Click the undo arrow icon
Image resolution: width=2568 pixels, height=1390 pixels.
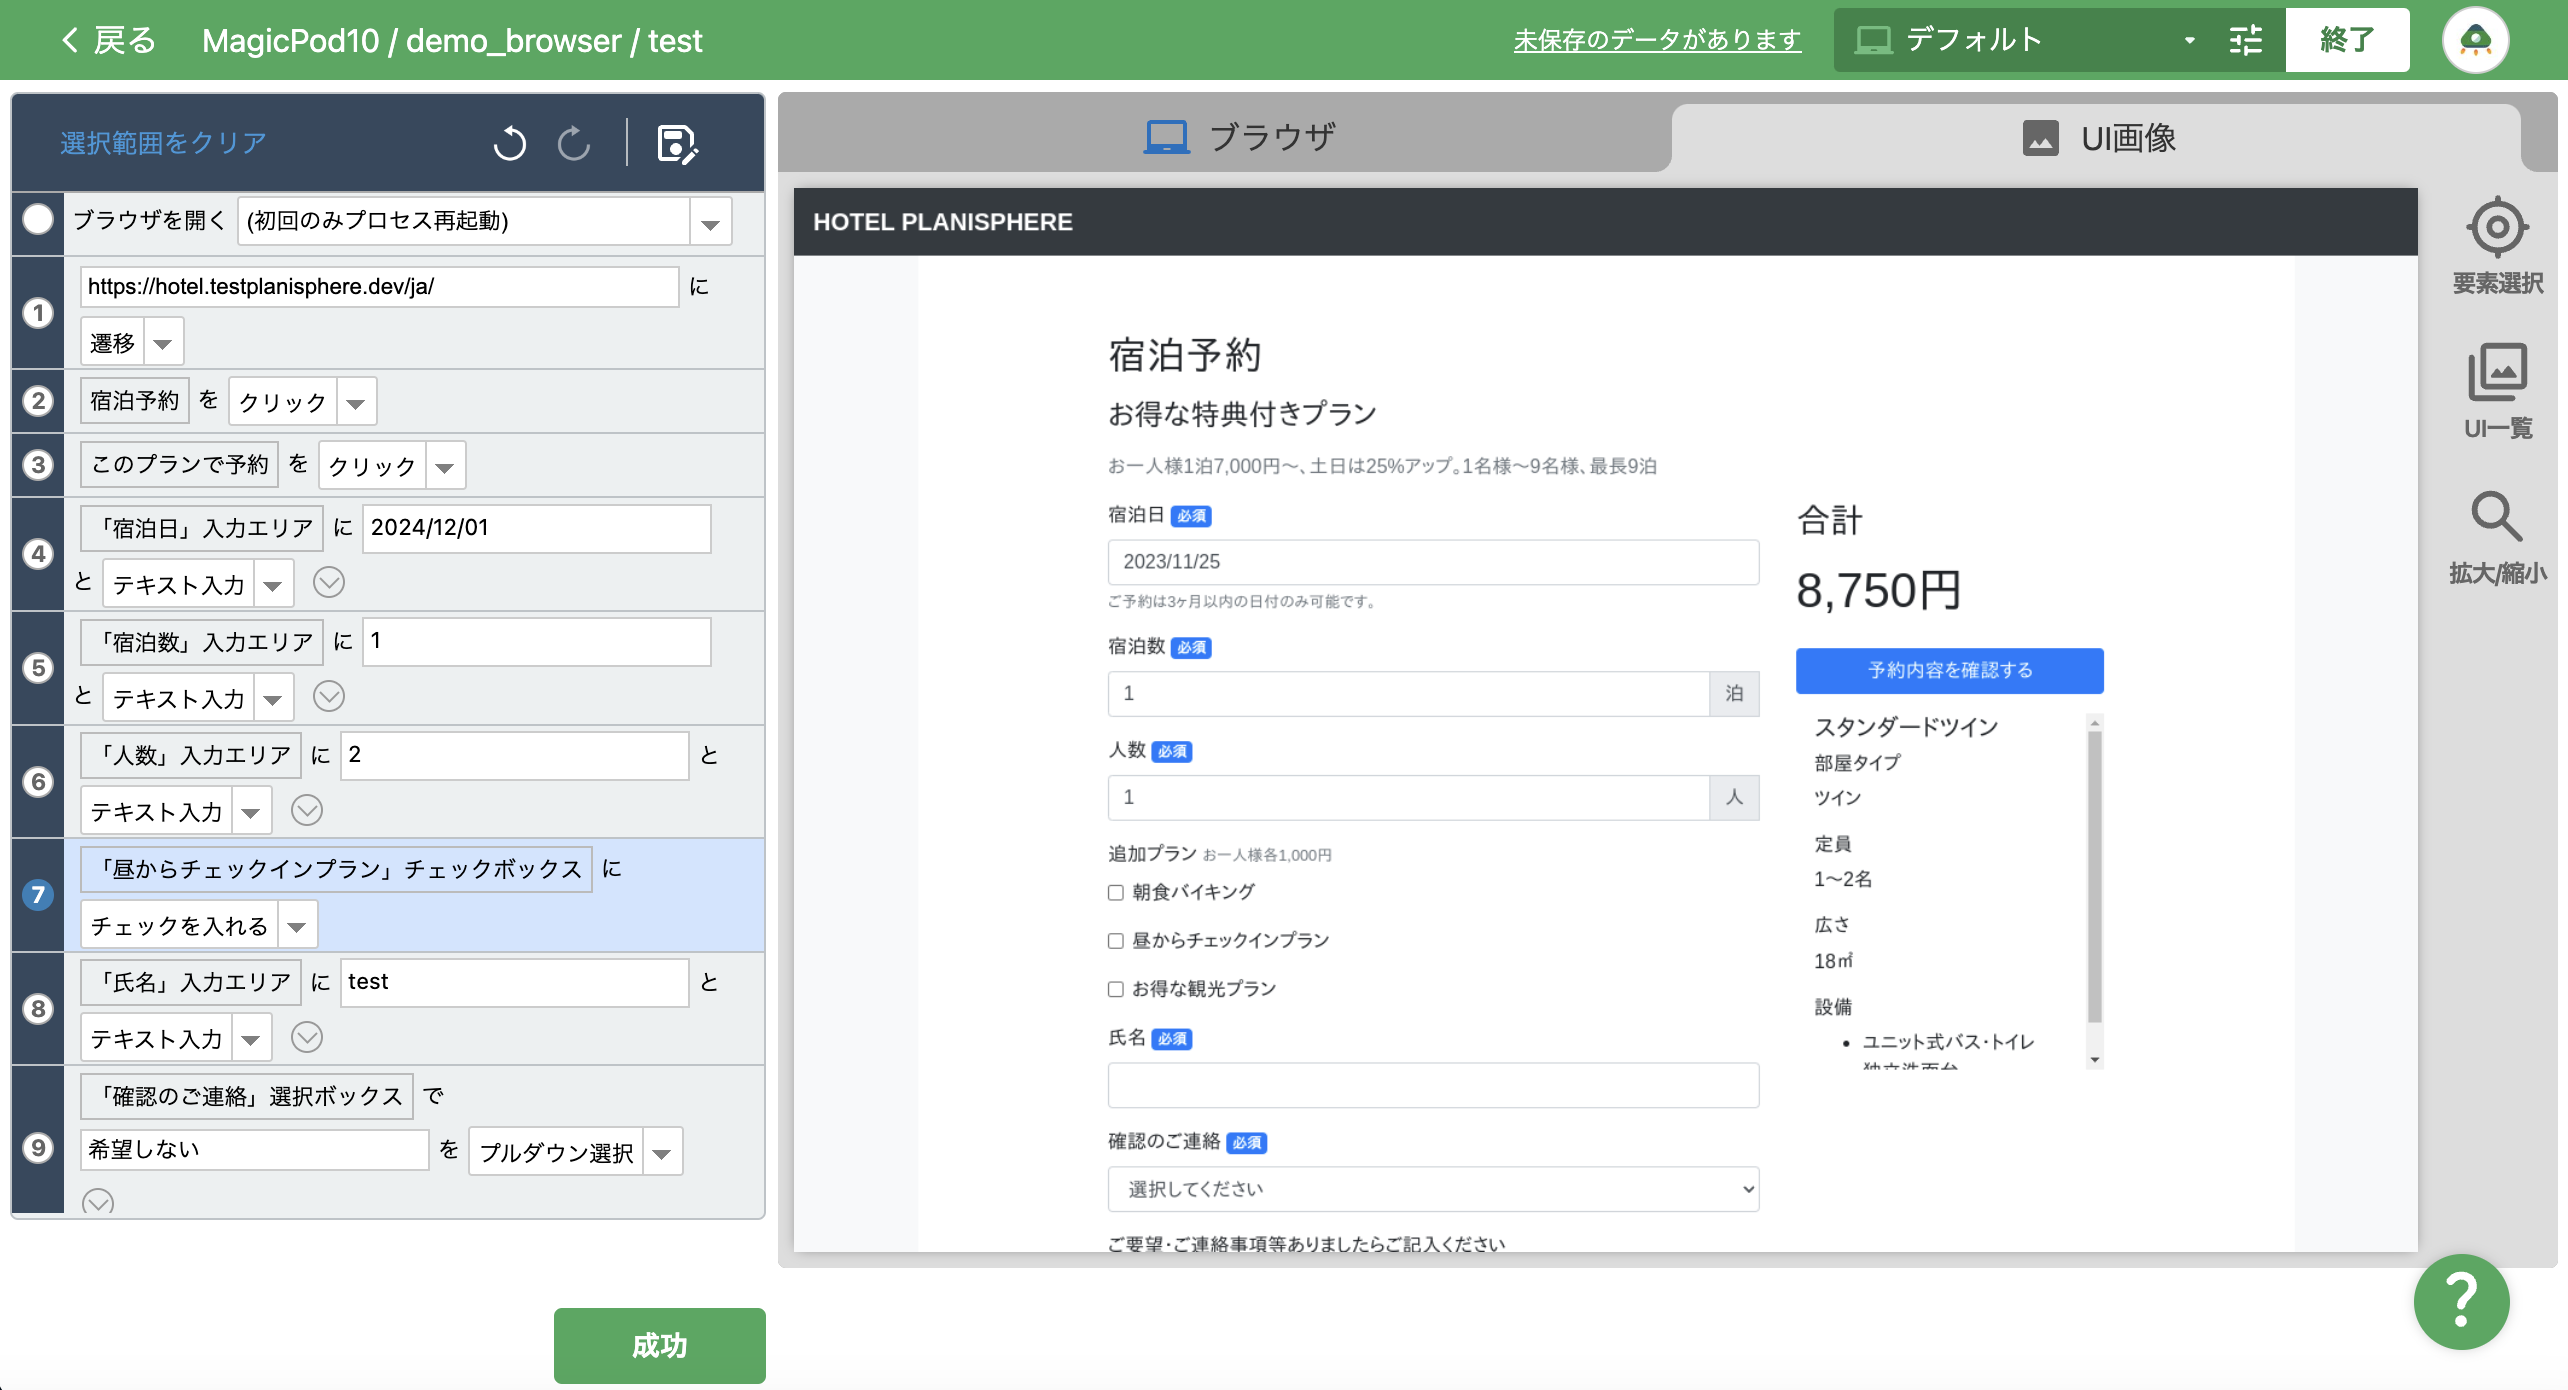[510, 143]
